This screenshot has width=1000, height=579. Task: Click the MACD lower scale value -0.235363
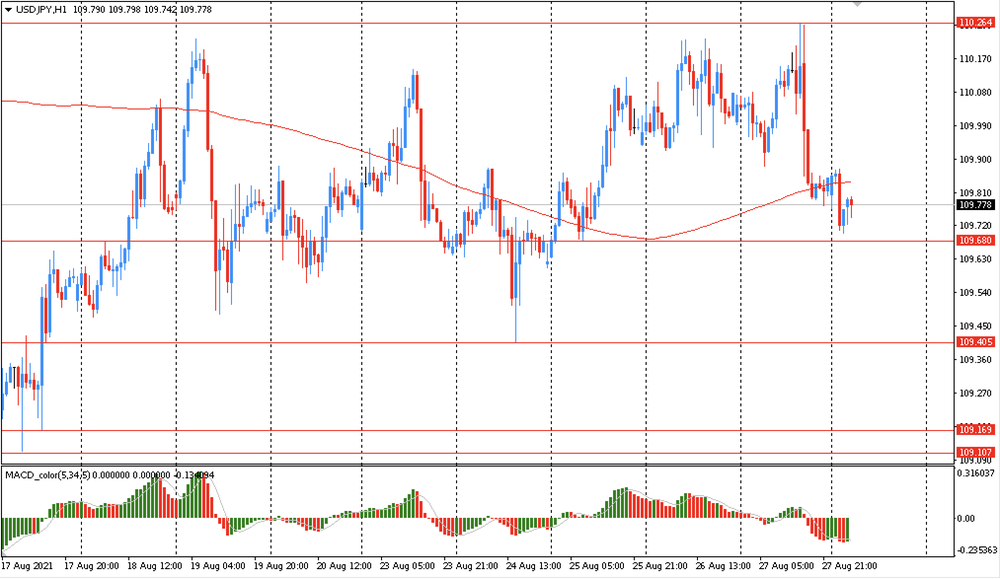(x=977, y=550)
